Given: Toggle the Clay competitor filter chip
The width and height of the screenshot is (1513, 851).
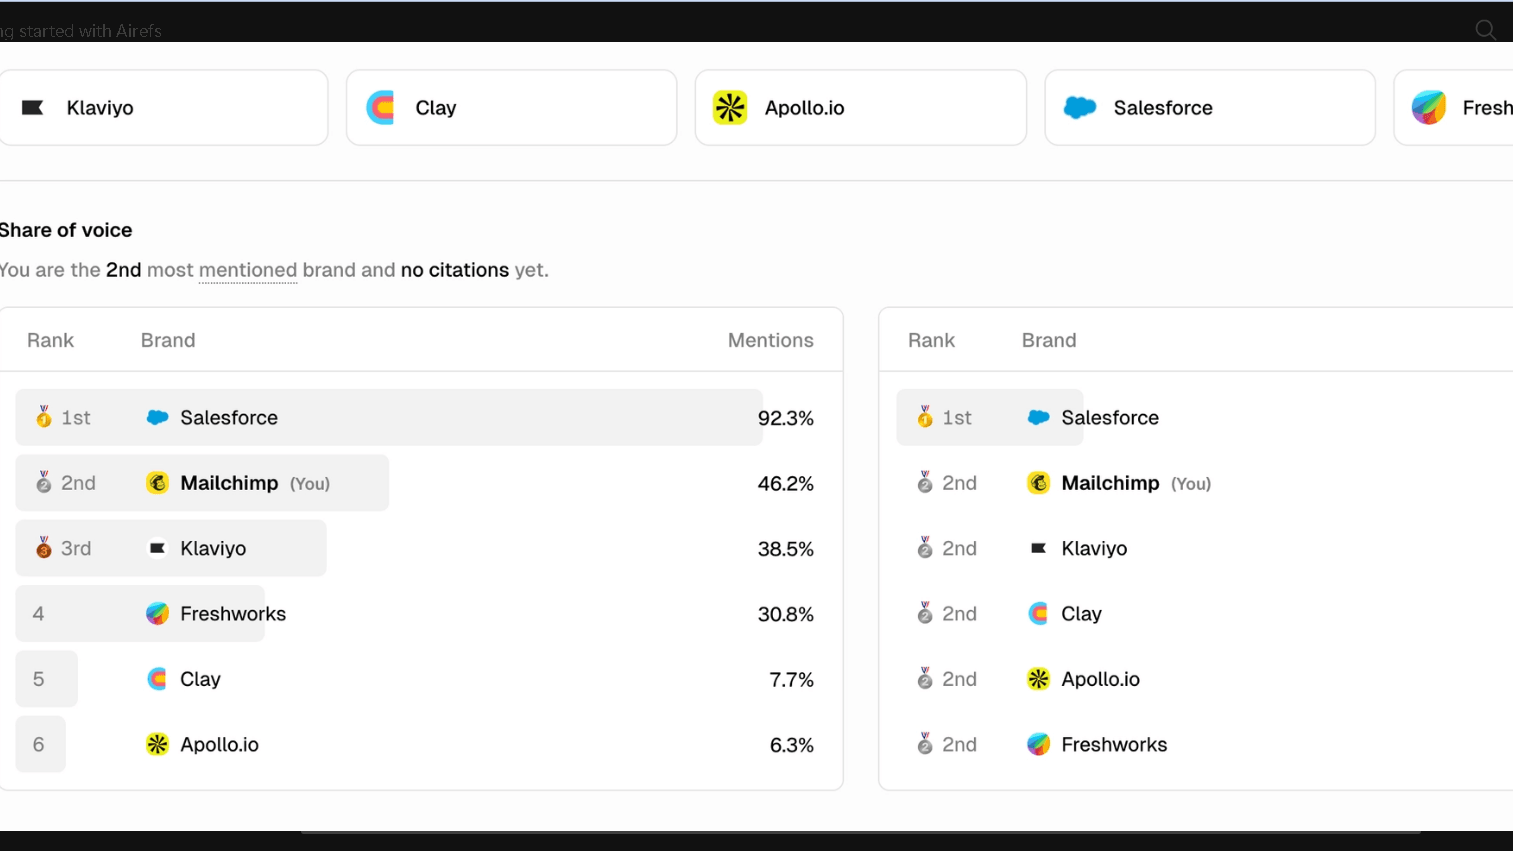Looking at the screenshot, I should pos(511,107).
